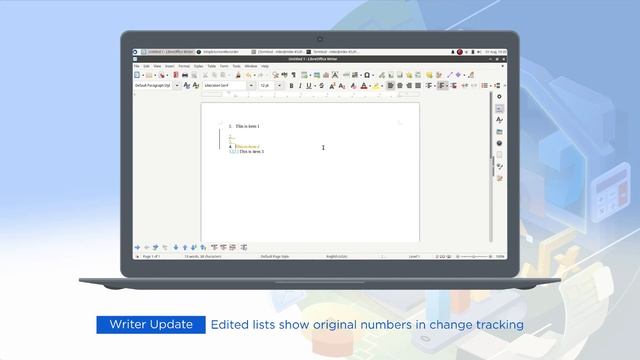Viewport: 640px width, 360px height.
Task: Expand the New document dropdown arrow
Action: pos(143,75)
